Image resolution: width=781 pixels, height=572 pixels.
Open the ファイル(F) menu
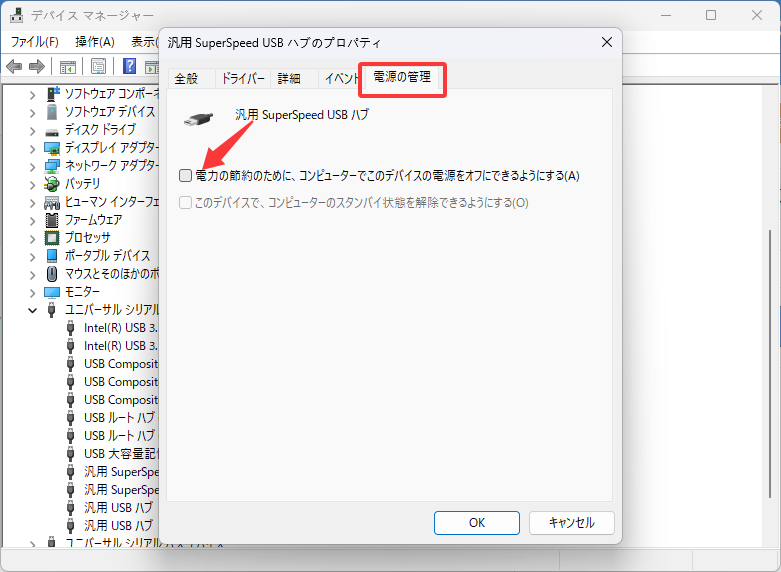(34, 42)
